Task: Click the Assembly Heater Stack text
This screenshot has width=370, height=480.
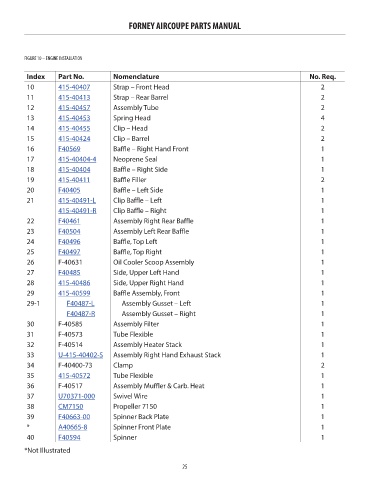Action: click(147, 345)
